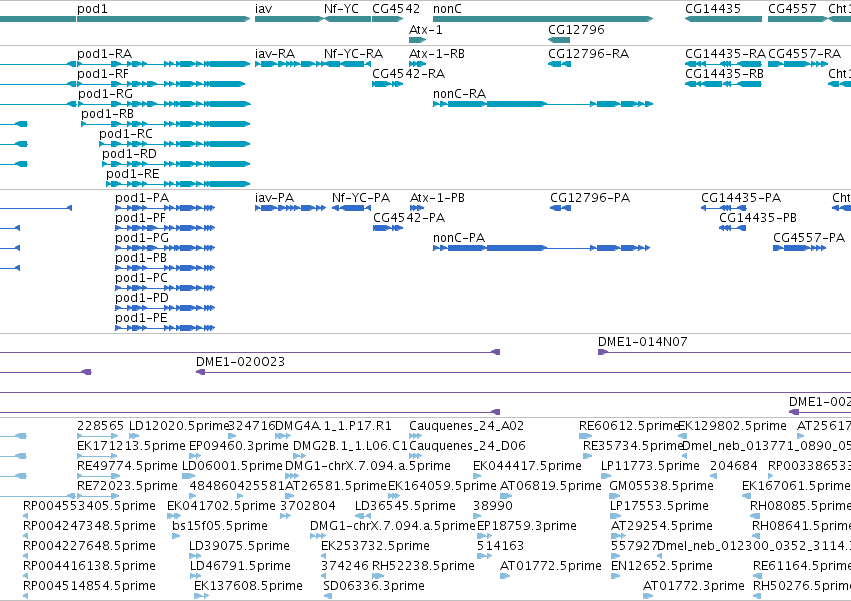Screen dimensions: 851x601
Task: Click protein CG14435-PB
Action: click(758, 218)
